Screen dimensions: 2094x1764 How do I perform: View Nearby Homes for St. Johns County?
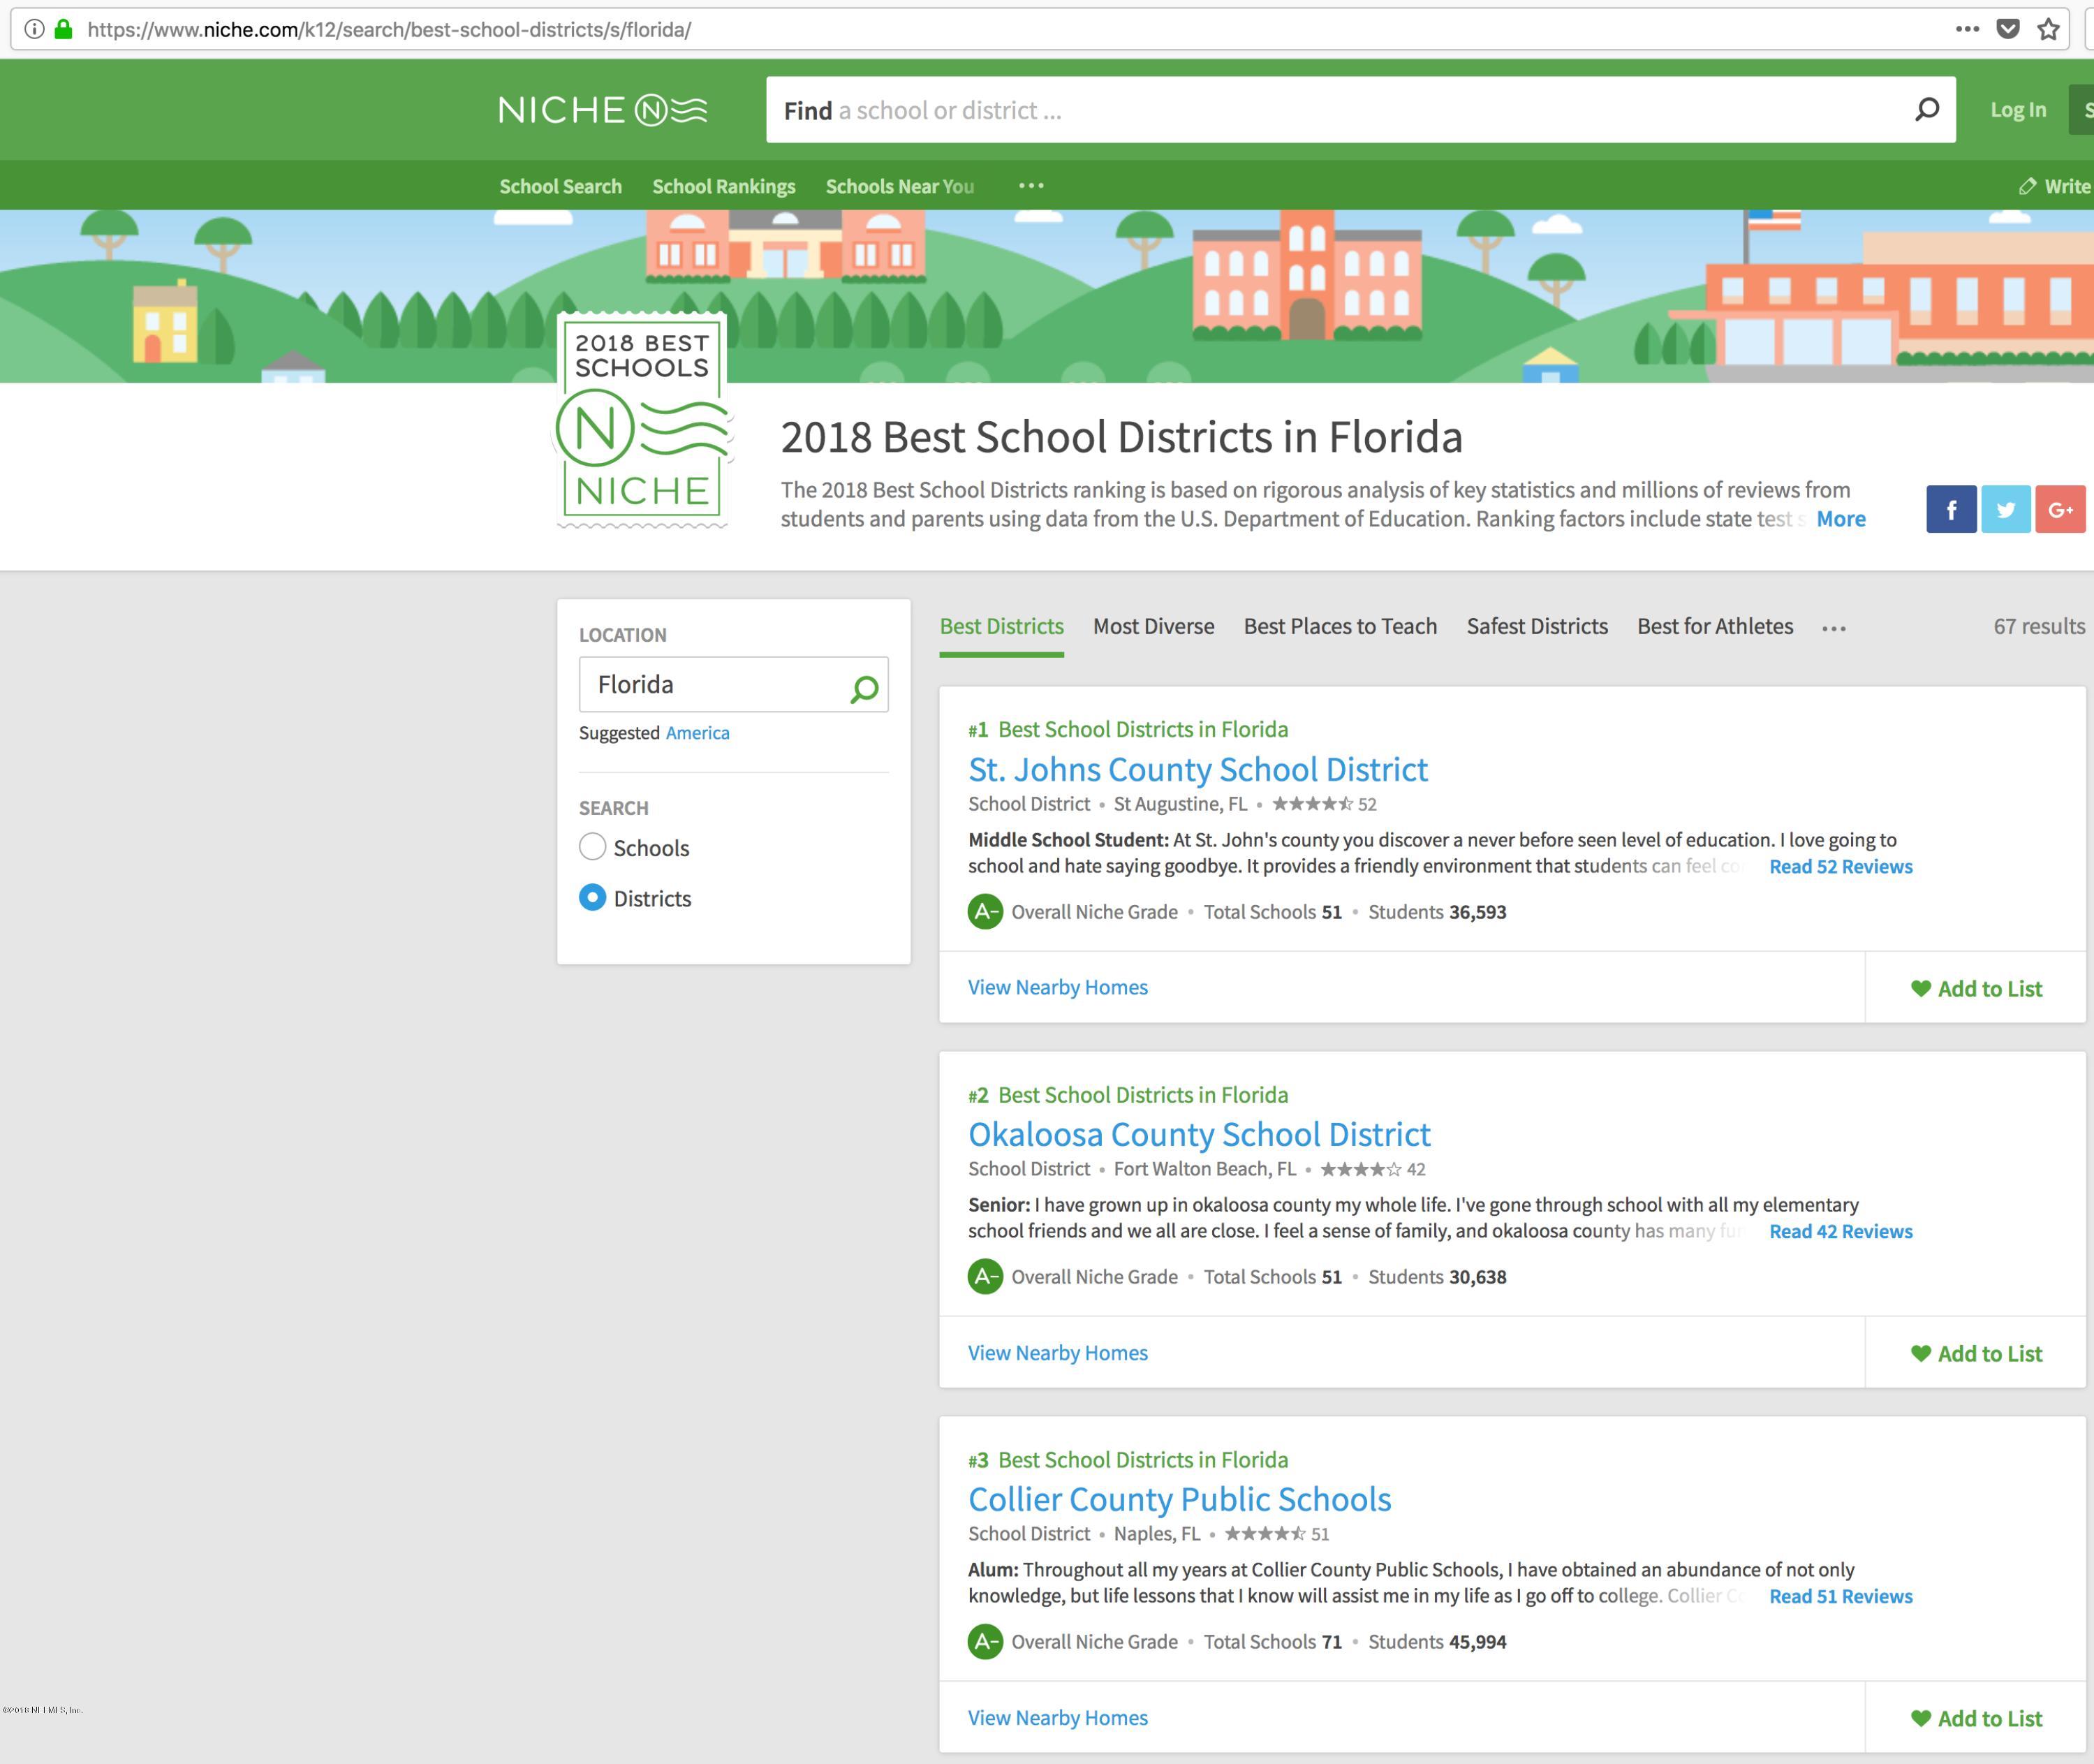[1057, 988]
